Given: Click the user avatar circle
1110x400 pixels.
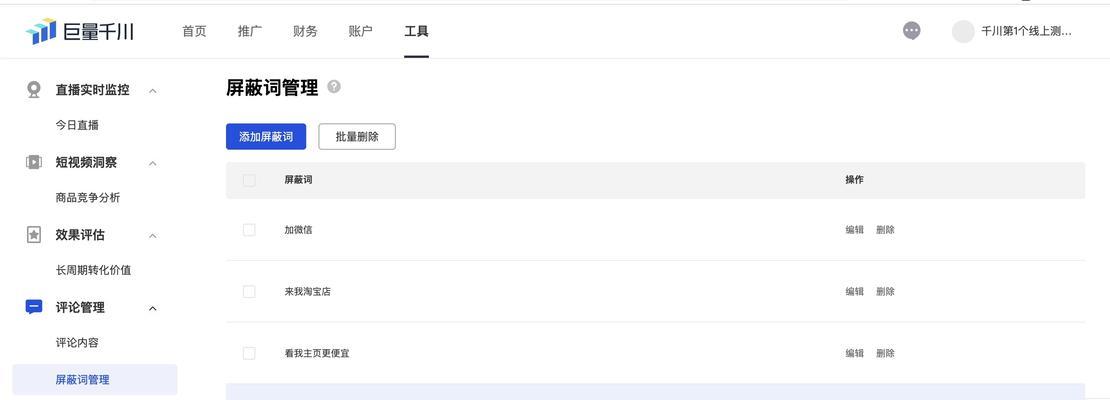Looking at the screenshot, I should (x=963, y=31).
